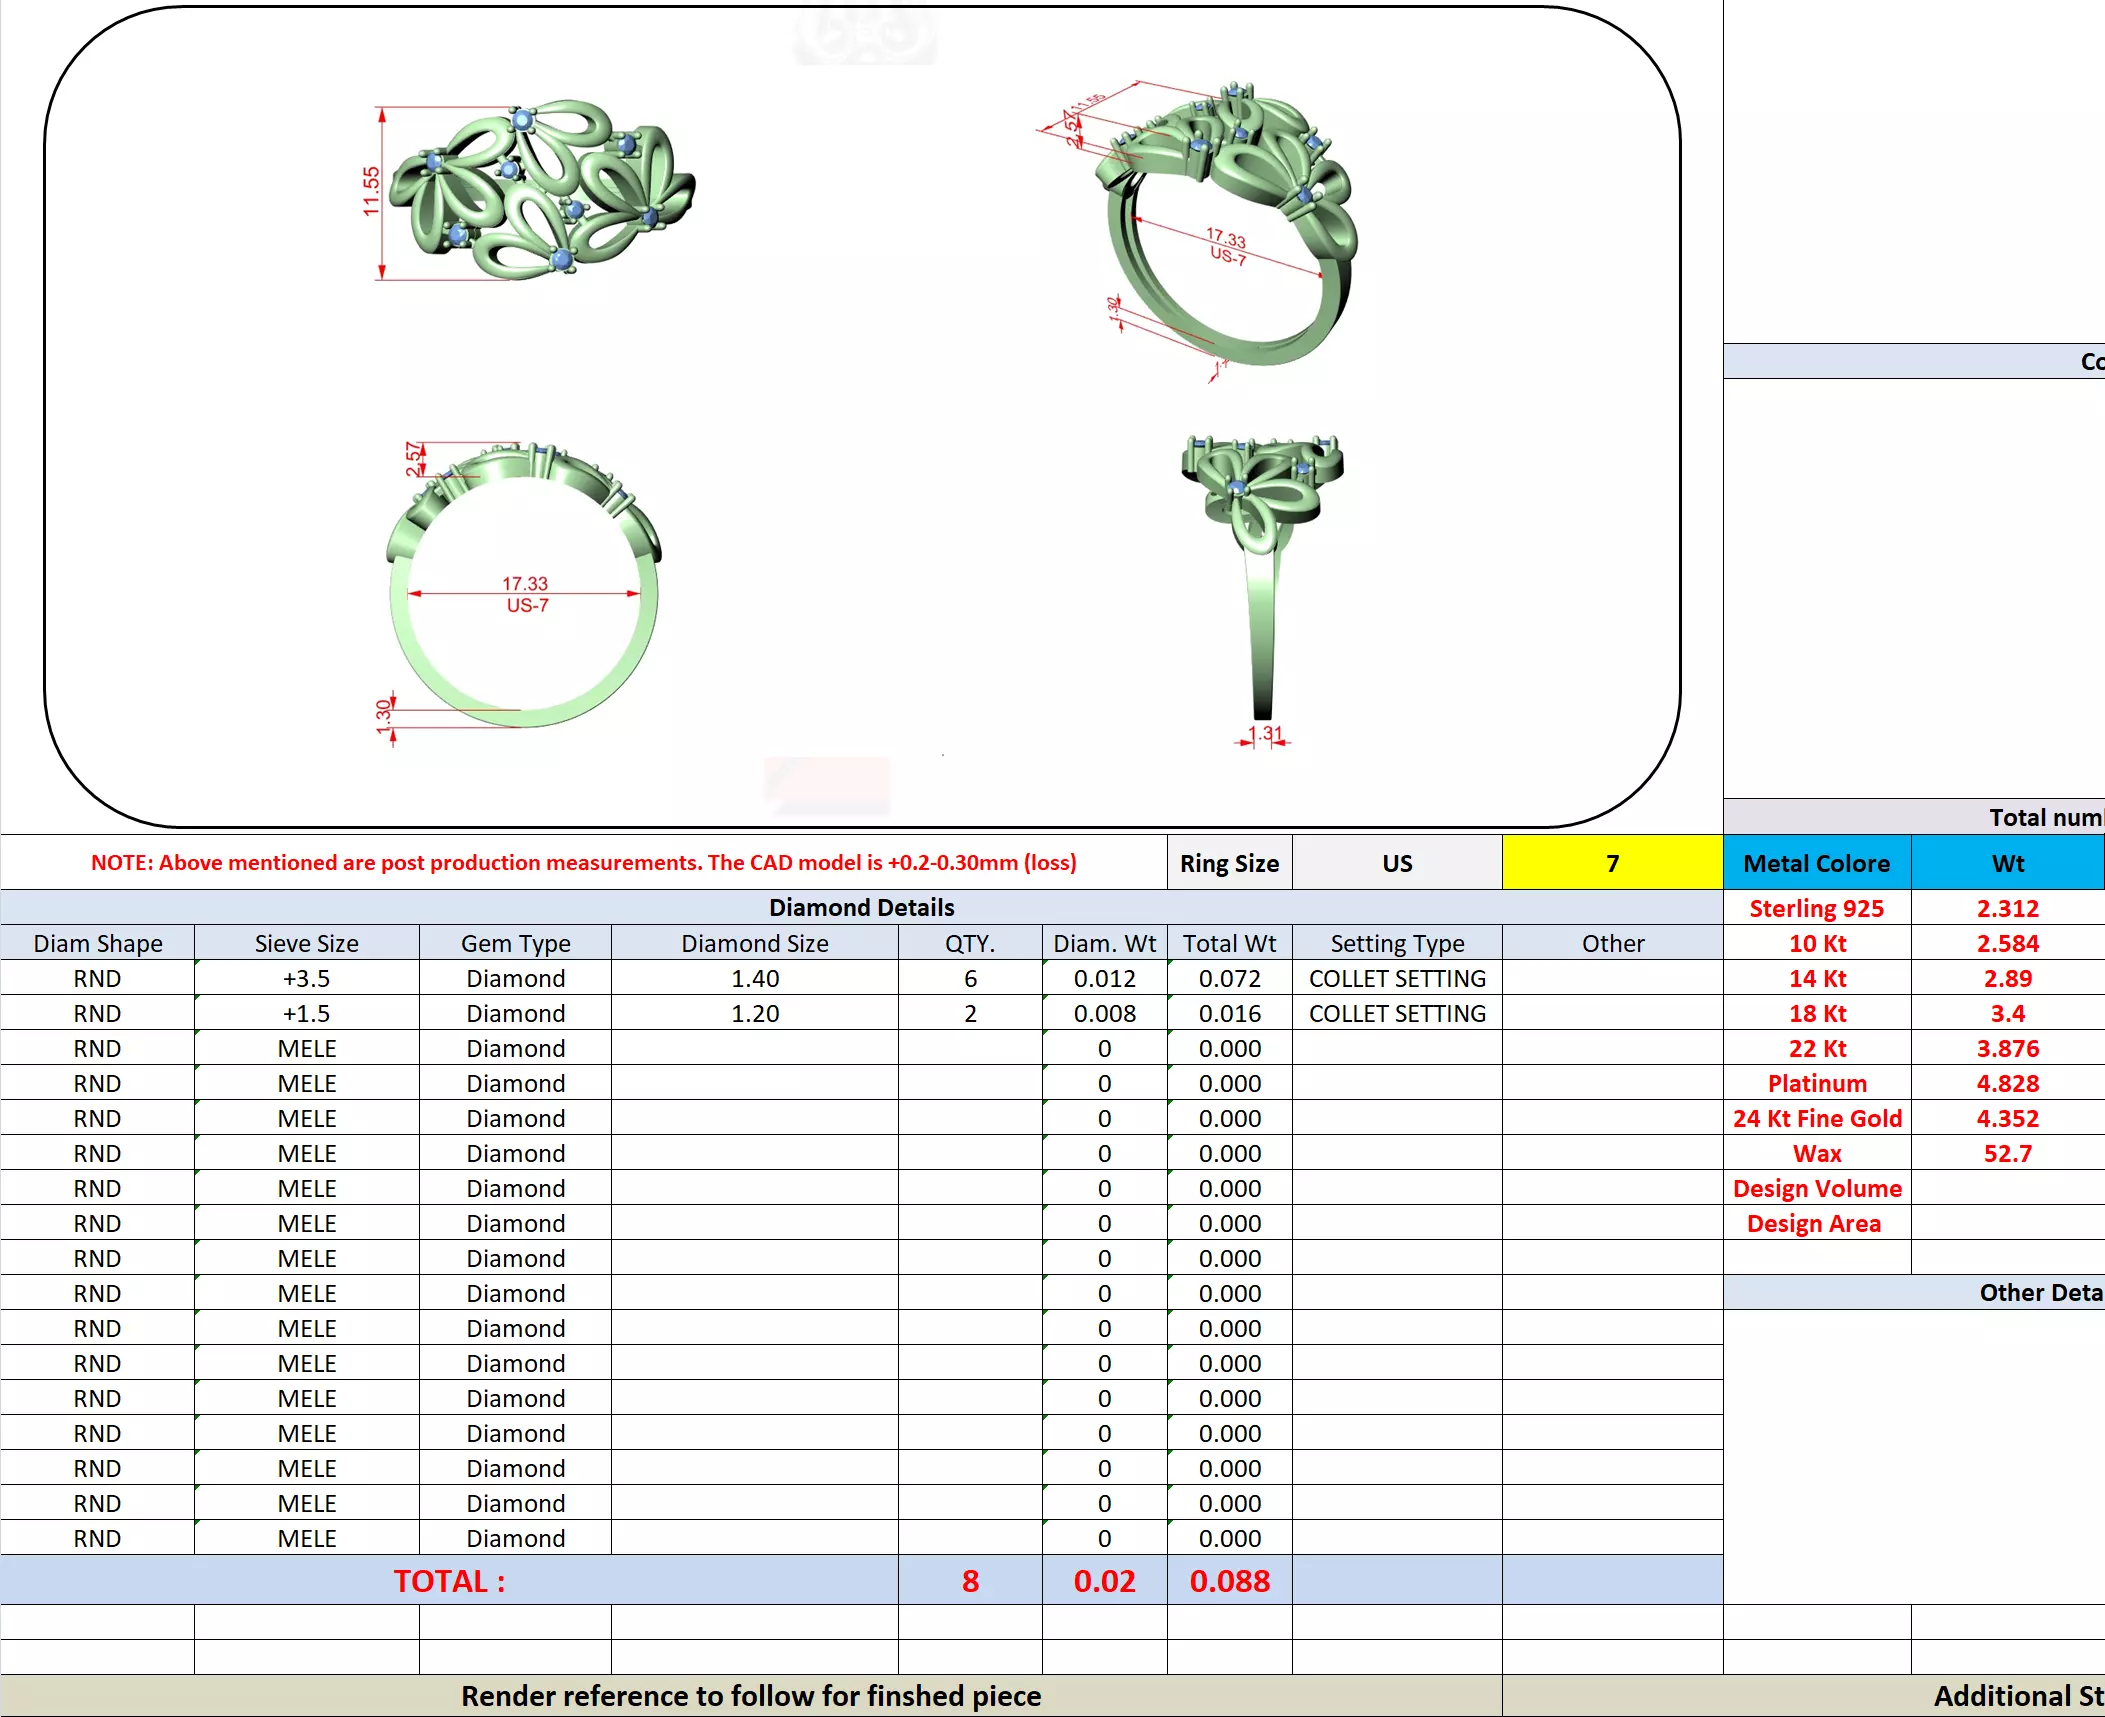Select the Sieve Size +3.5 cell
This screenshot has height=1717, width=2105.
pos(306,978)
